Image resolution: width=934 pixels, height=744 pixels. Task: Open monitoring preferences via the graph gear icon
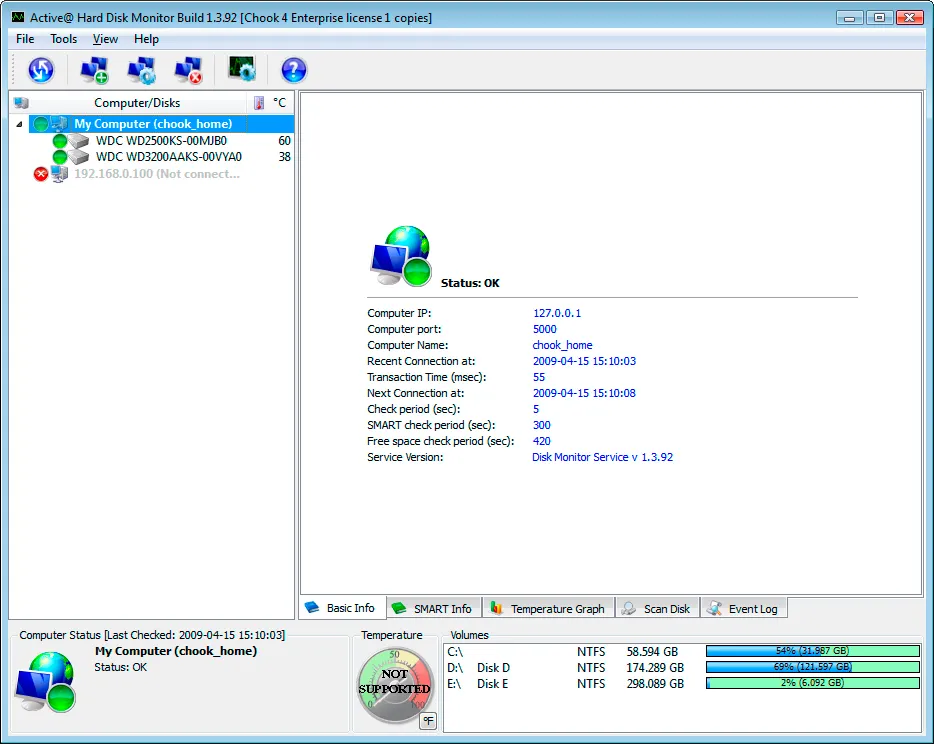point(242,69)
